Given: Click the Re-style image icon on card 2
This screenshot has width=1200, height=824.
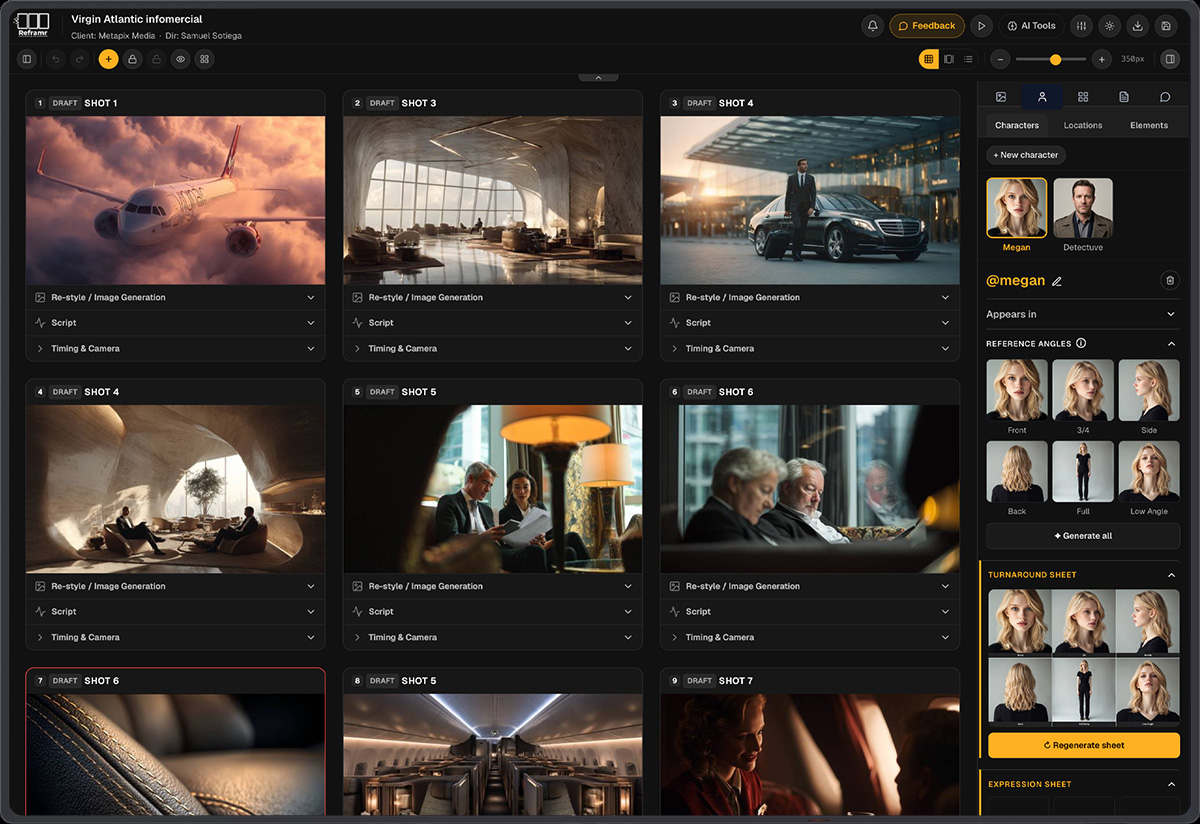Looking at the screenshot, I should [357, 297].
